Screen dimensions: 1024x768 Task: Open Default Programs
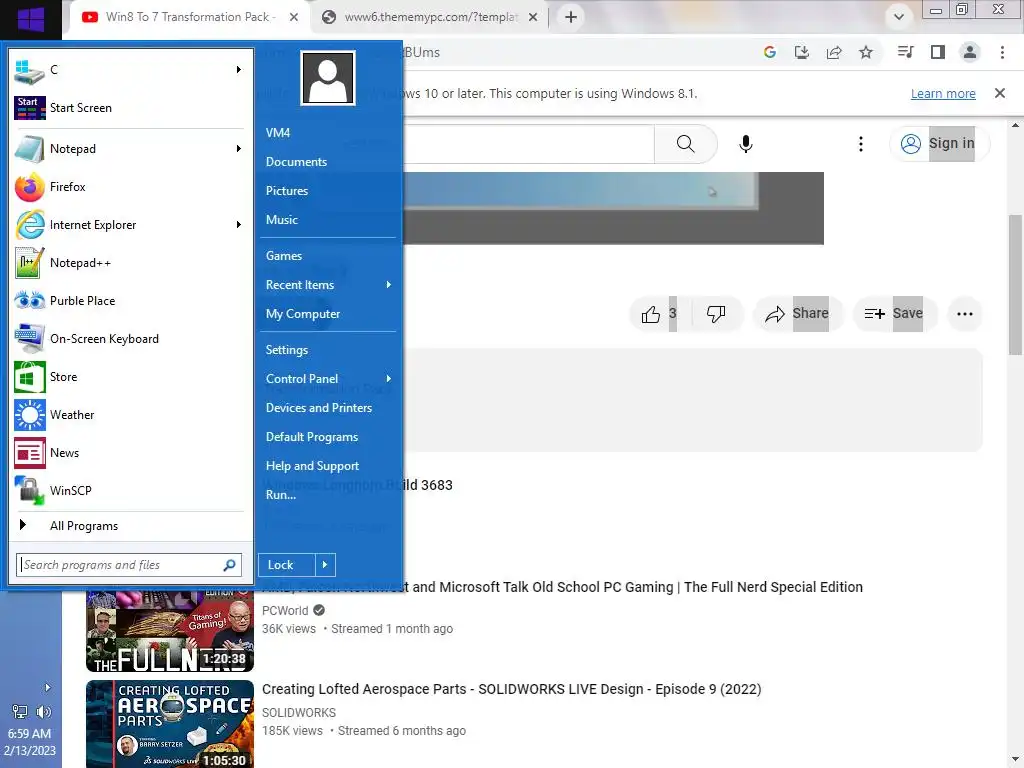click(312, 437)
